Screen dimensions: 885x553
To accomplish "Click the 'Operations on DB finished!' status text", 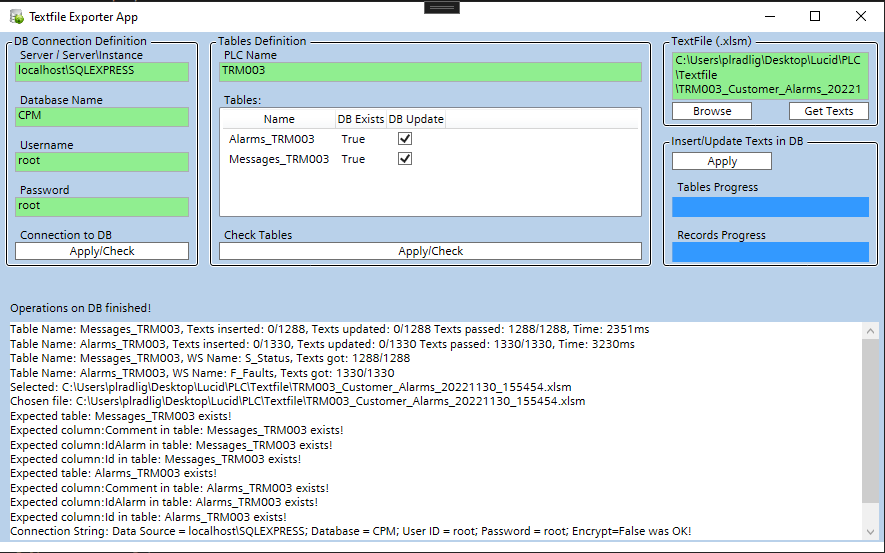I will [x=81, y=308].
